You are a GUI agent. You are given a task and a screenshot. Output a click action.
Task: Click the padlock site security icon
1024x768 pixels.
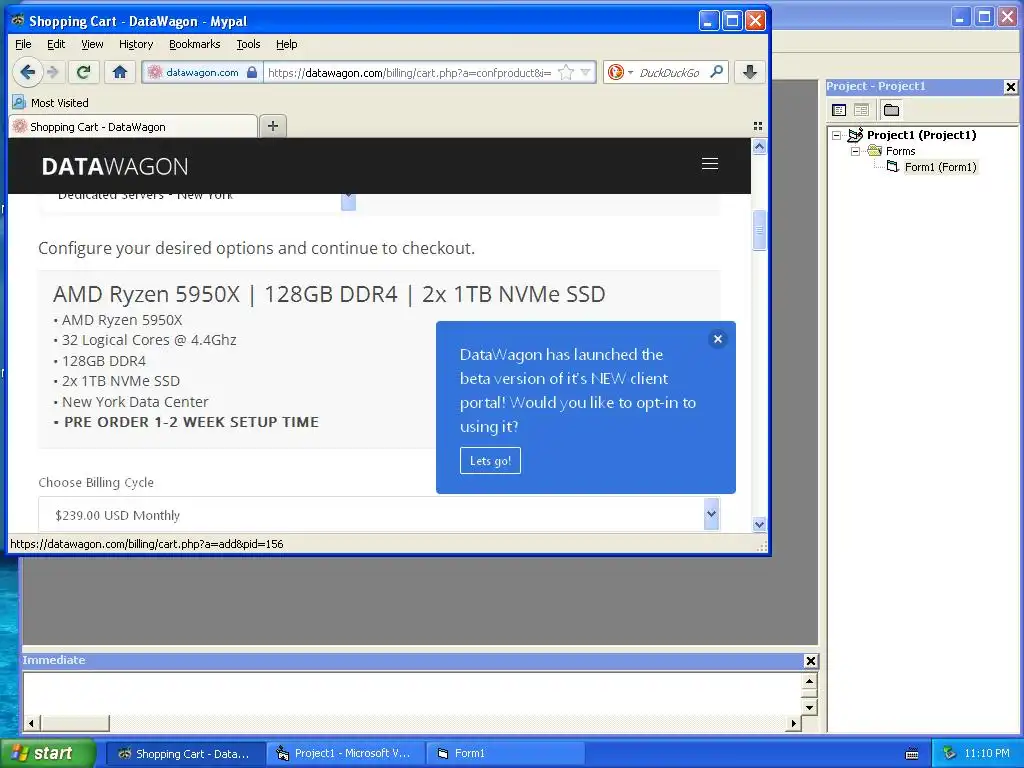[x=252, y=72]
